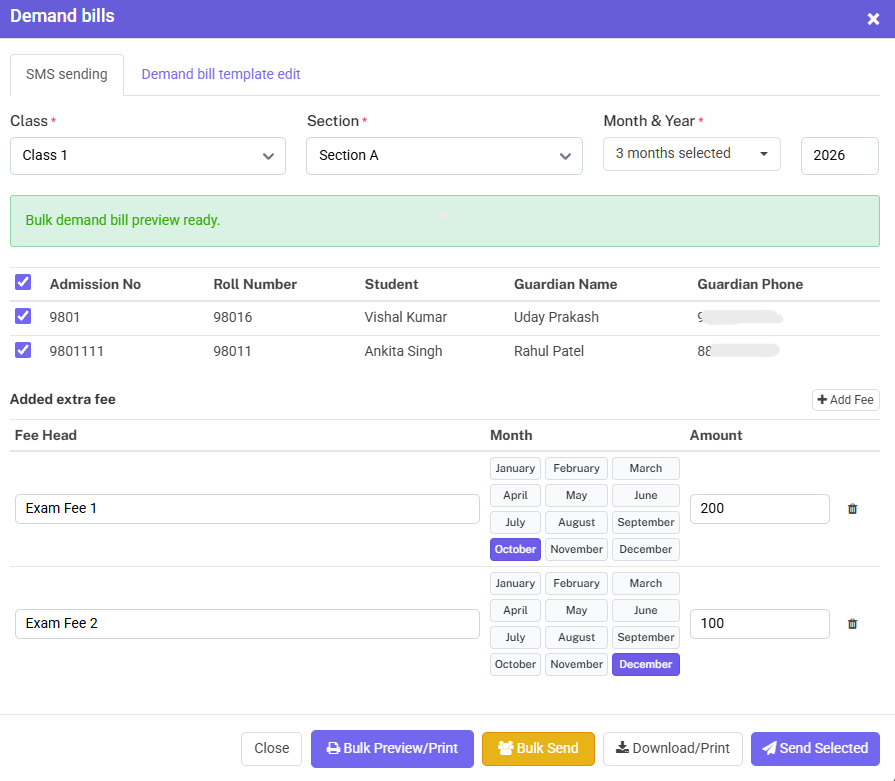The image size is (895, 781).
Task: Select March for Exam Fee 2
Action: (646, 583)
